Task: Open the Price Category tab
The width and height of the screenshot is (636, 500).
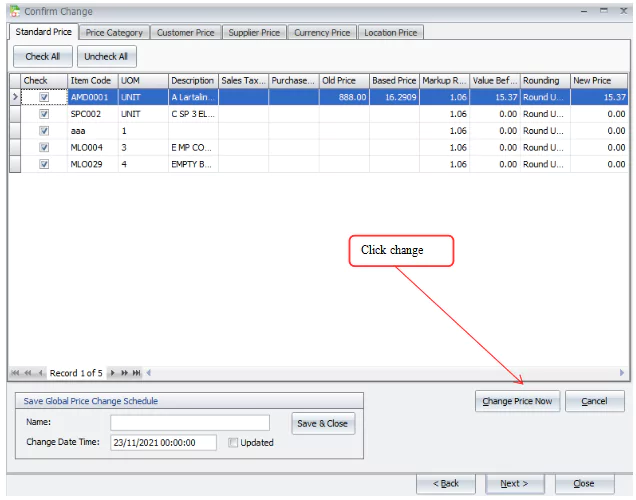Action: tap(114, 32)
